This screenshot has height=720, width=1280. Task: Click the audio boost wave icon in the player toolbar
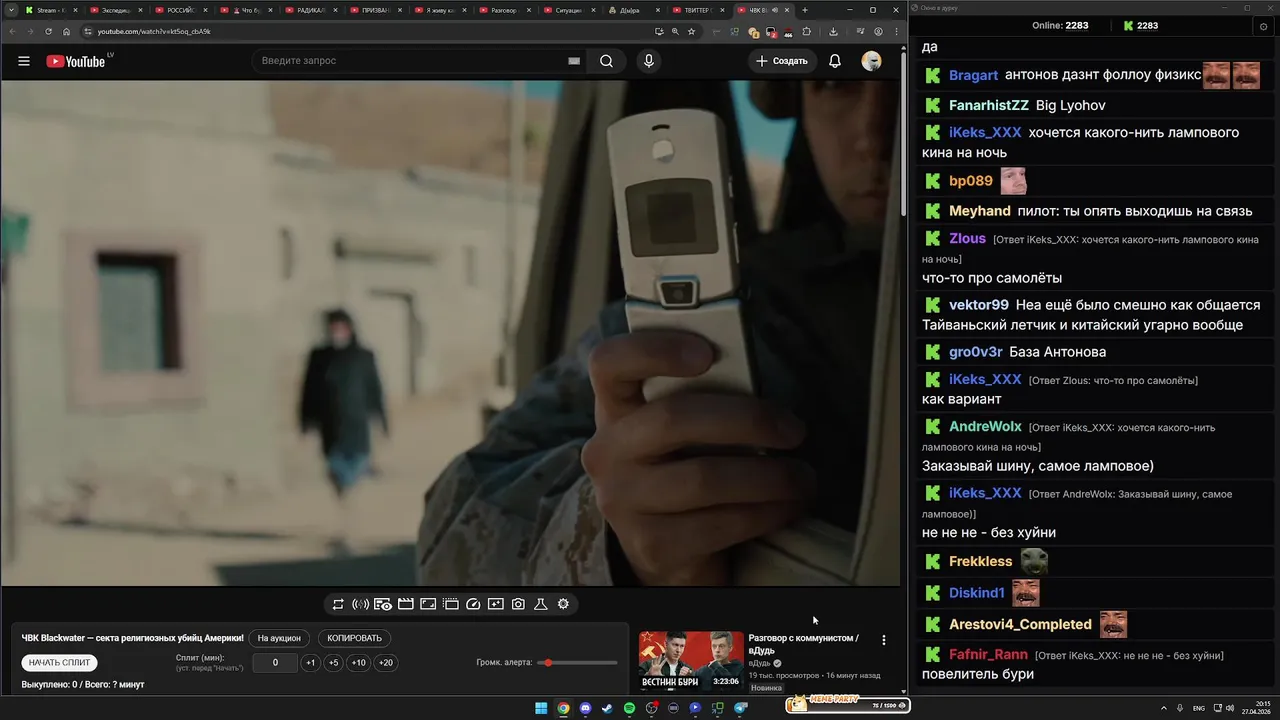[361, 604]
